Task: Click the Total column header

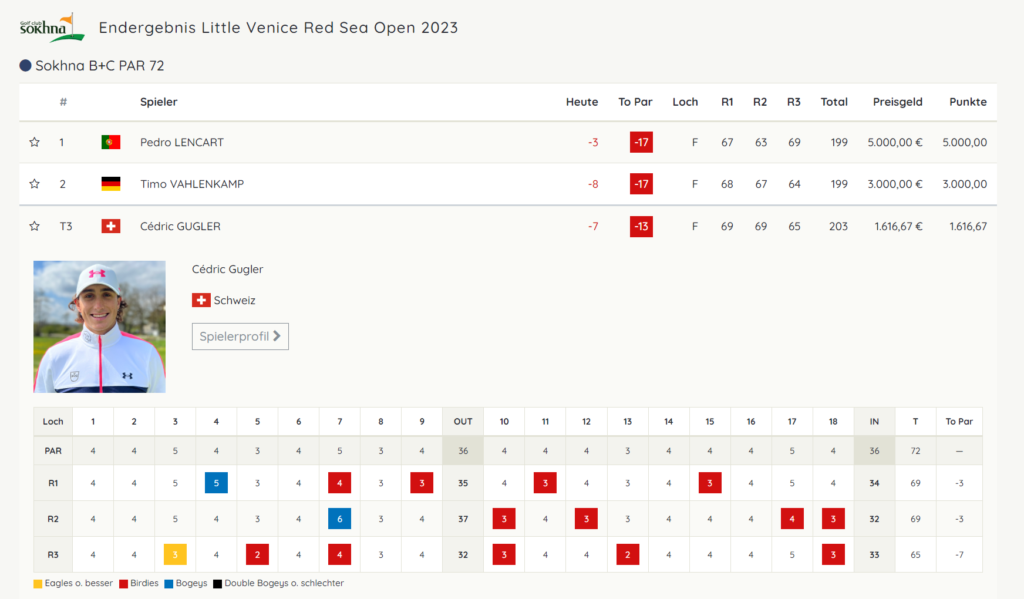Action: tap(834, 102)
